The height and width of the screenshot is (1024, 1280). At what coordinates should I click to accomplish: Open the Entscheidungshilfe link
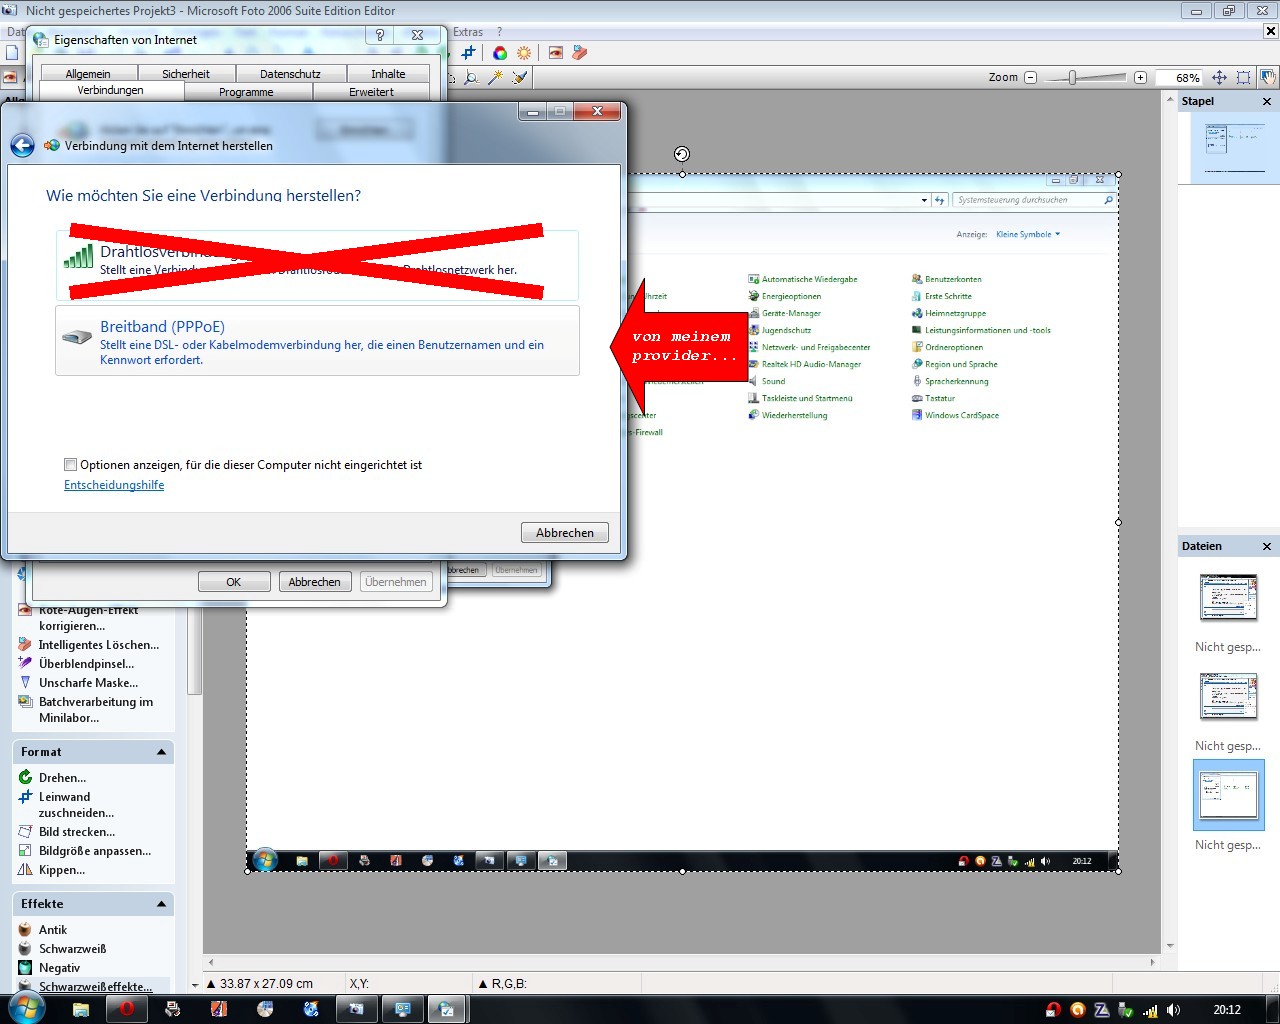click(114, 485)
